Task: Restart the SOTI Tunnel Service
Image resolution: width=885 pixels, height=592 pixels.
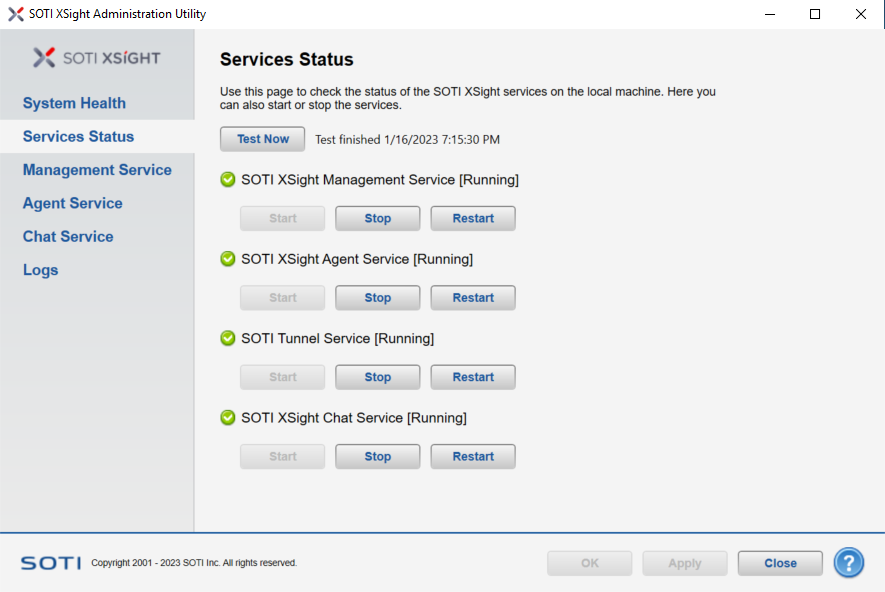Action: pos(473,377)
